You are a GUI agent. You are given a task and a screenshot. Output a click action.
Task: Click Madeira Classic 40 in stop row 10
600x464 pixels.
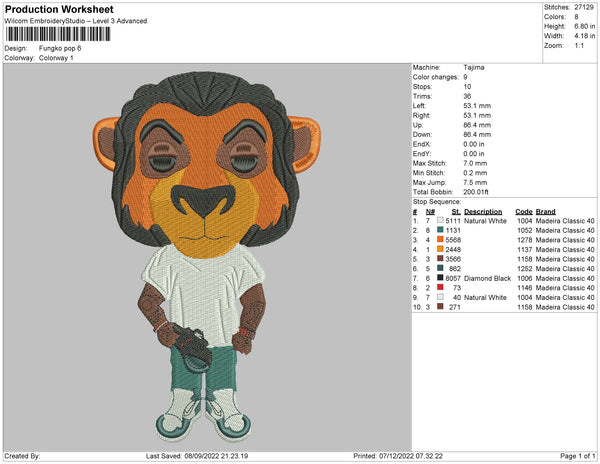565,307
